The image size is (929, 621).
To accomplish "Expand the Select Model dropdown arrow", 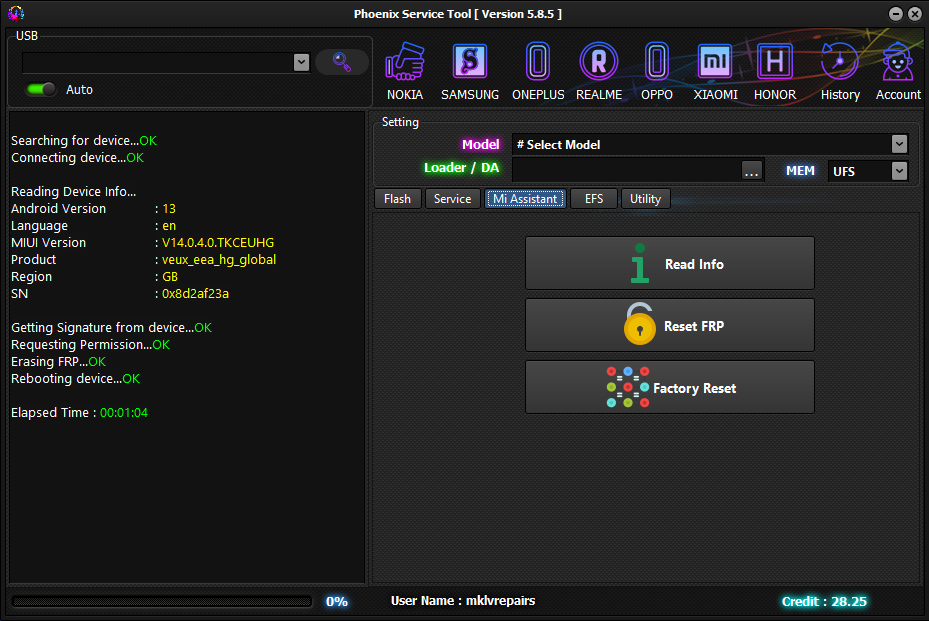I will click(899, 144).
